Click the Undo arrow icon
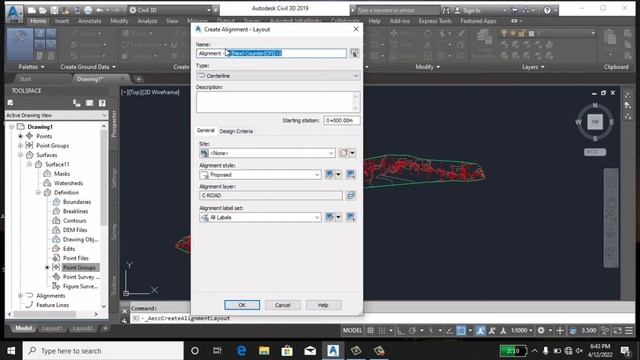 (x=99, y=10)
